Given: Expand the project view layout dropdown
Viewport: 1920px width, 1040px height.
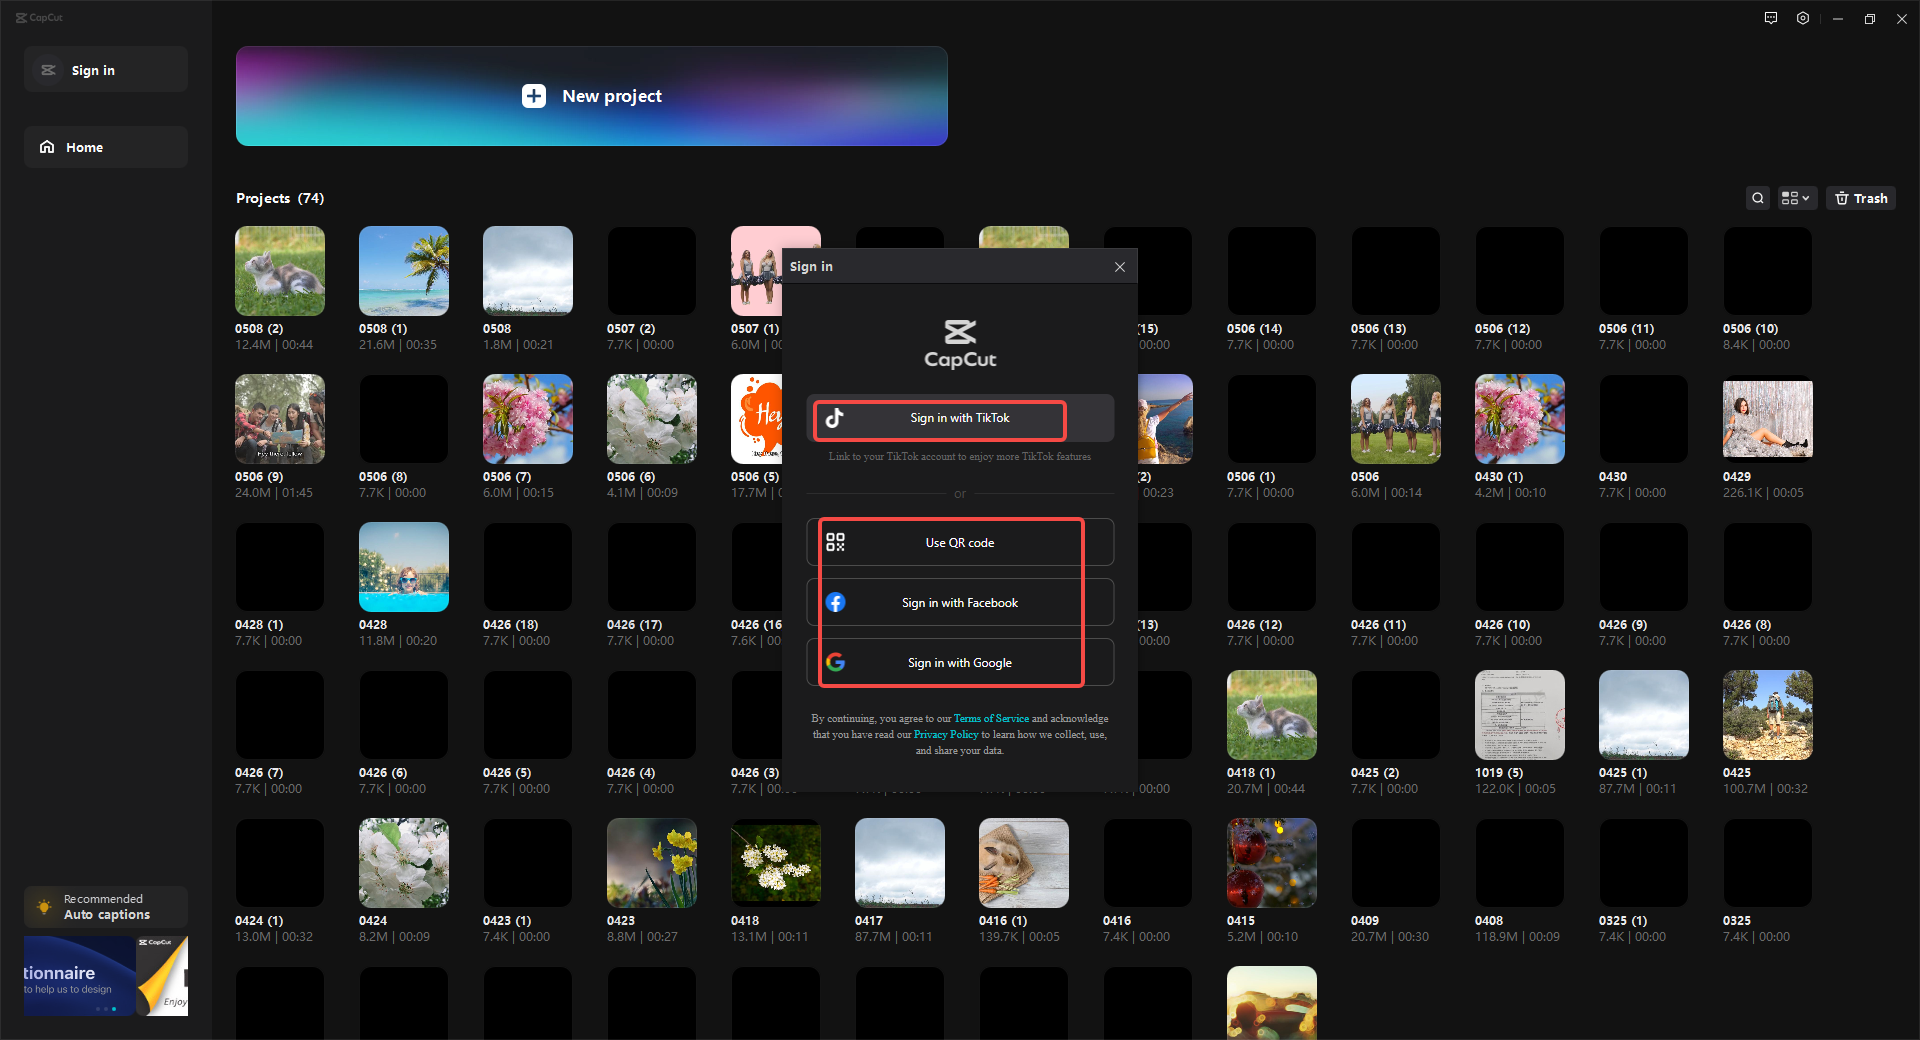Looking at the screenshot, I should pyautogui.click(x=1795, y=198).
